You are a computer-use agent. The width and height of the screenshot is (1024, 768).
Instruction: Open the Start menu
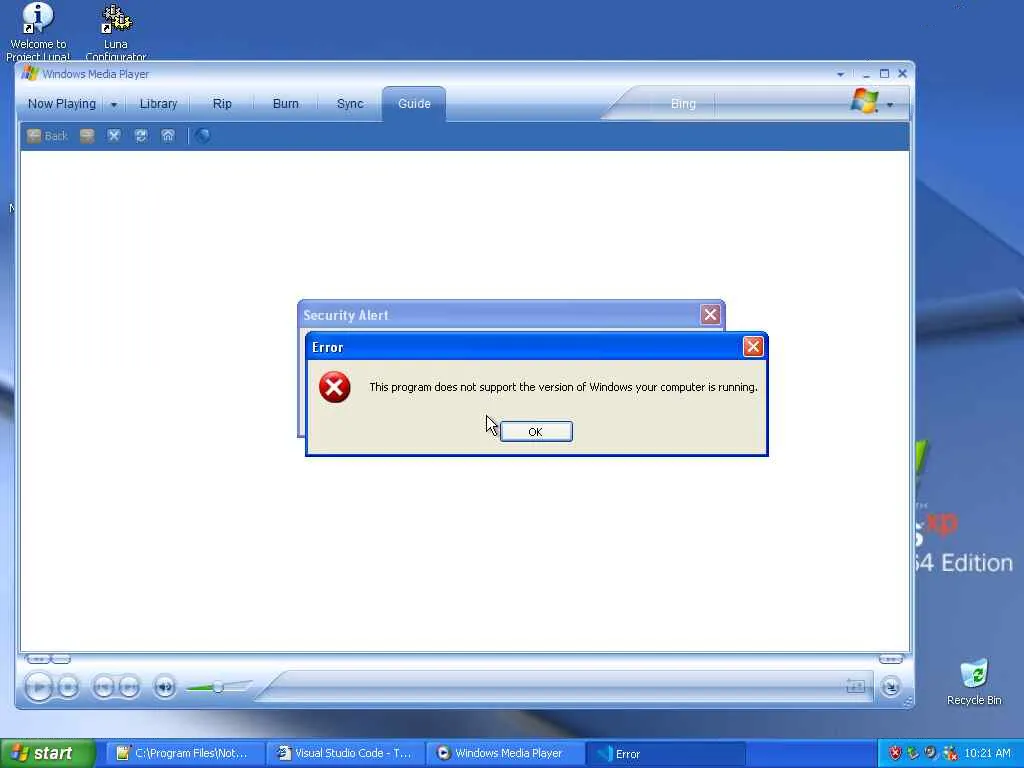(x=48, y=753)
